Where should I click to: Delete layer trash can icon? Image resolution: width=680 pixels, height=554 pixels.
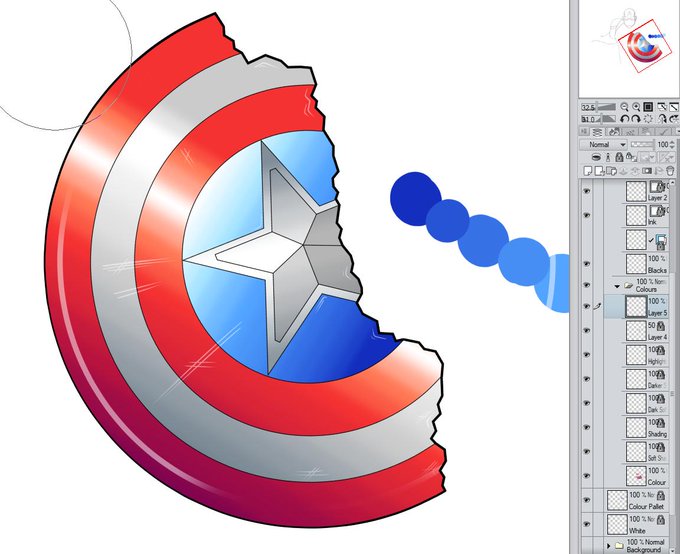point(670,170)
